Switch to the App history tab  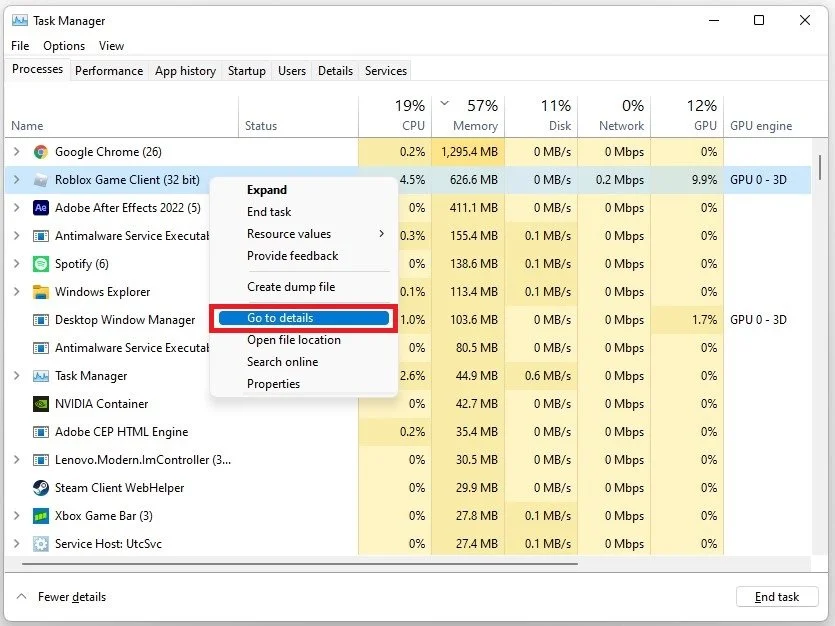pyautogui.click(x=185, y=71)
